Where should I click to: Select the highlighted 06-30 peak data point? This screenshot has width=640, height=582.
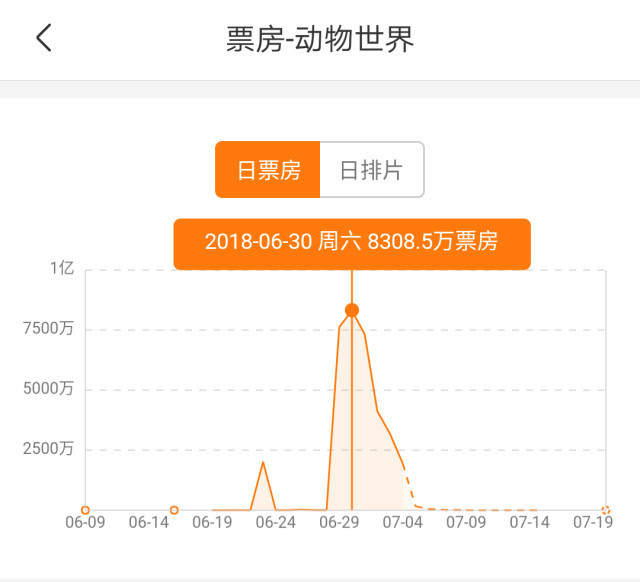tap(352, 310)
